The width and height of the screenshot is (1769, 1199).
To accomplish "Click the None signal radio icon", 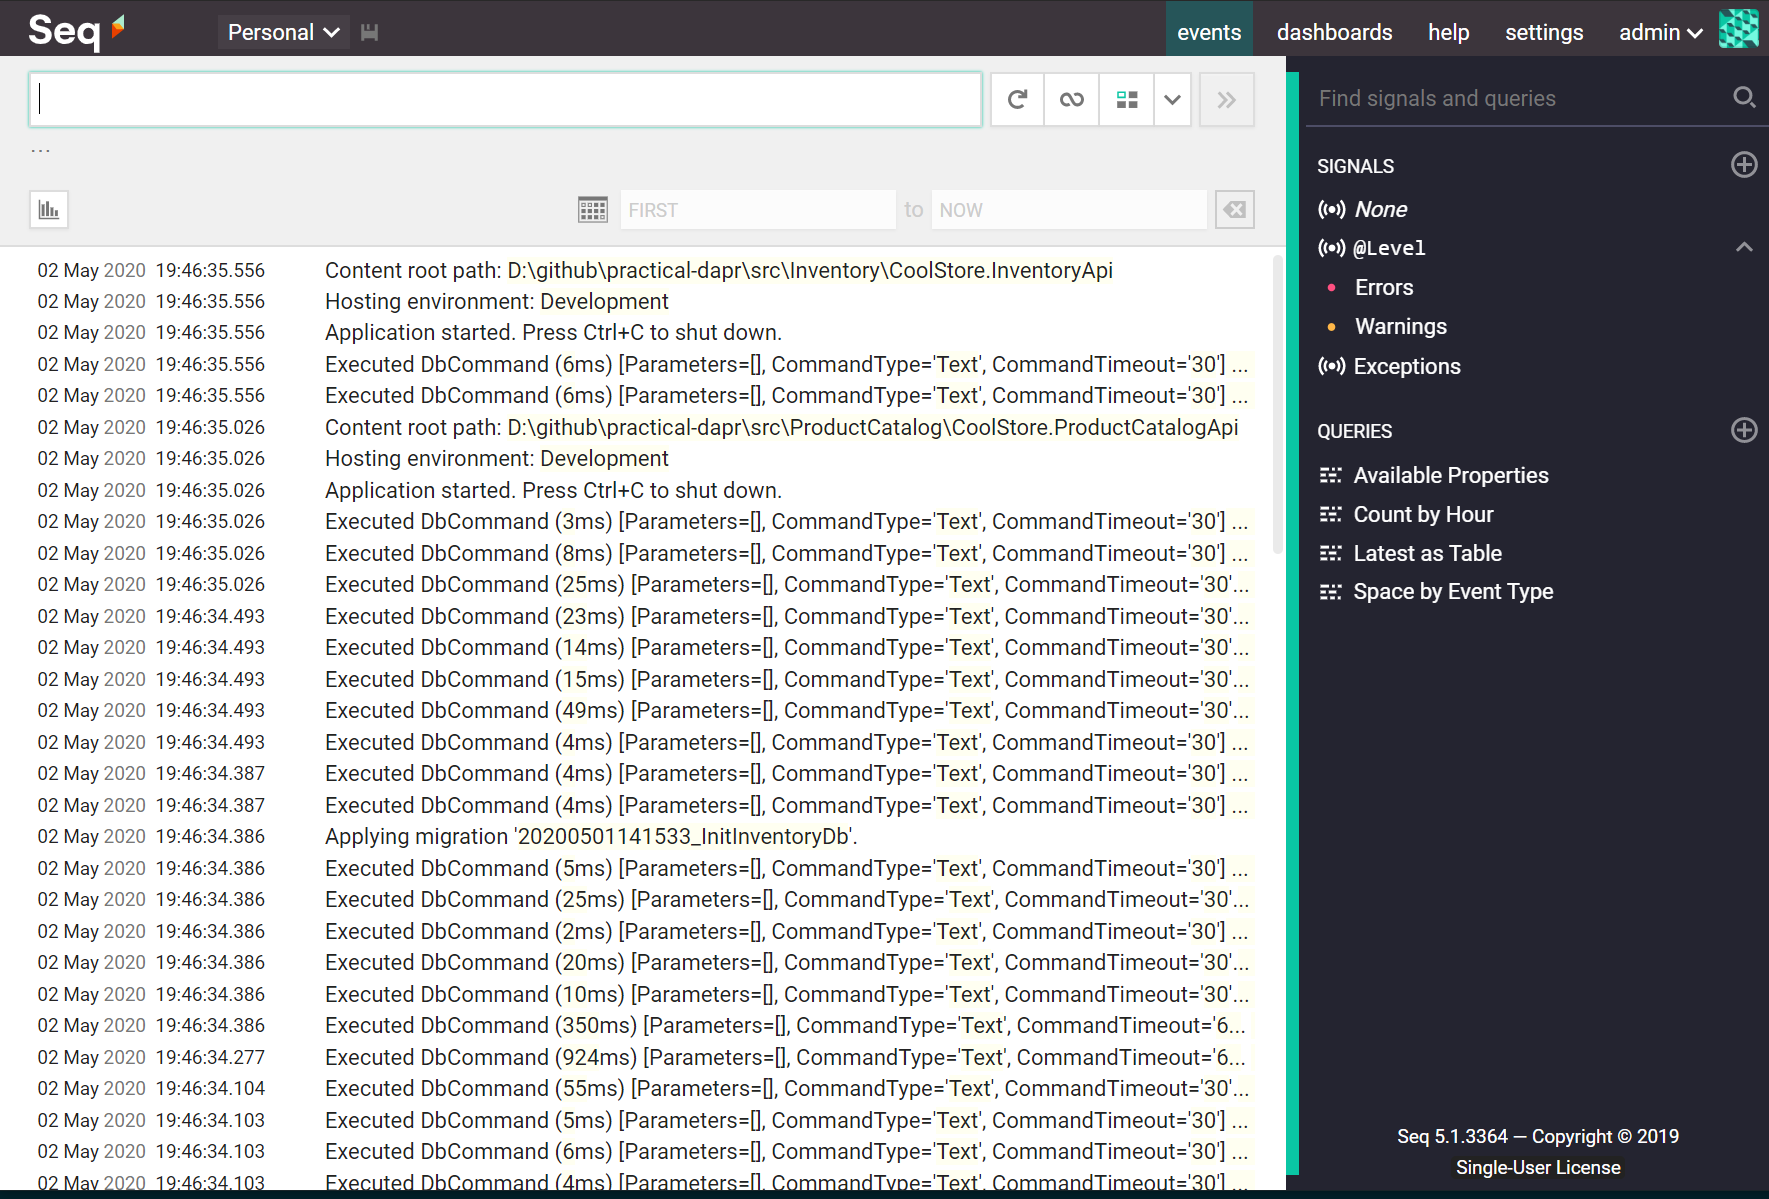I will (1331, 209).
